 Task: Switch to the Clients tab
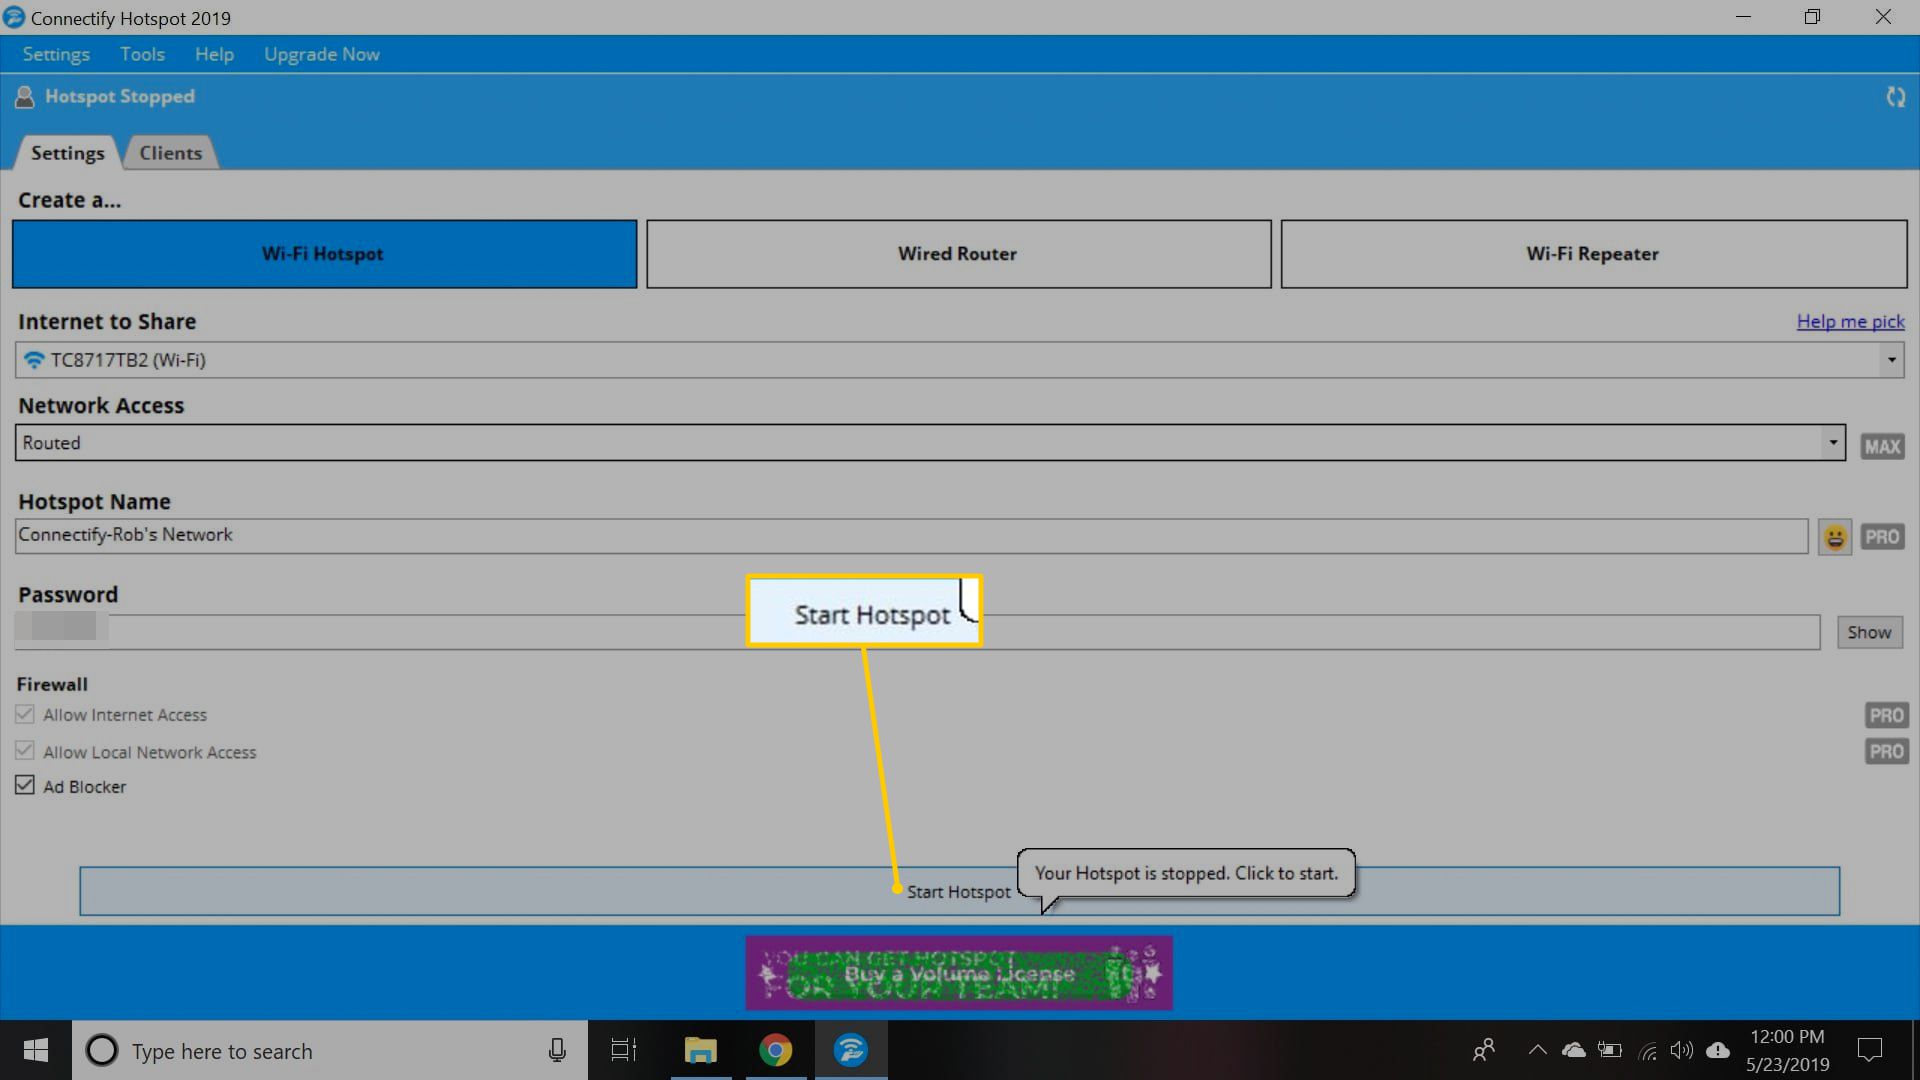[170, 153]
